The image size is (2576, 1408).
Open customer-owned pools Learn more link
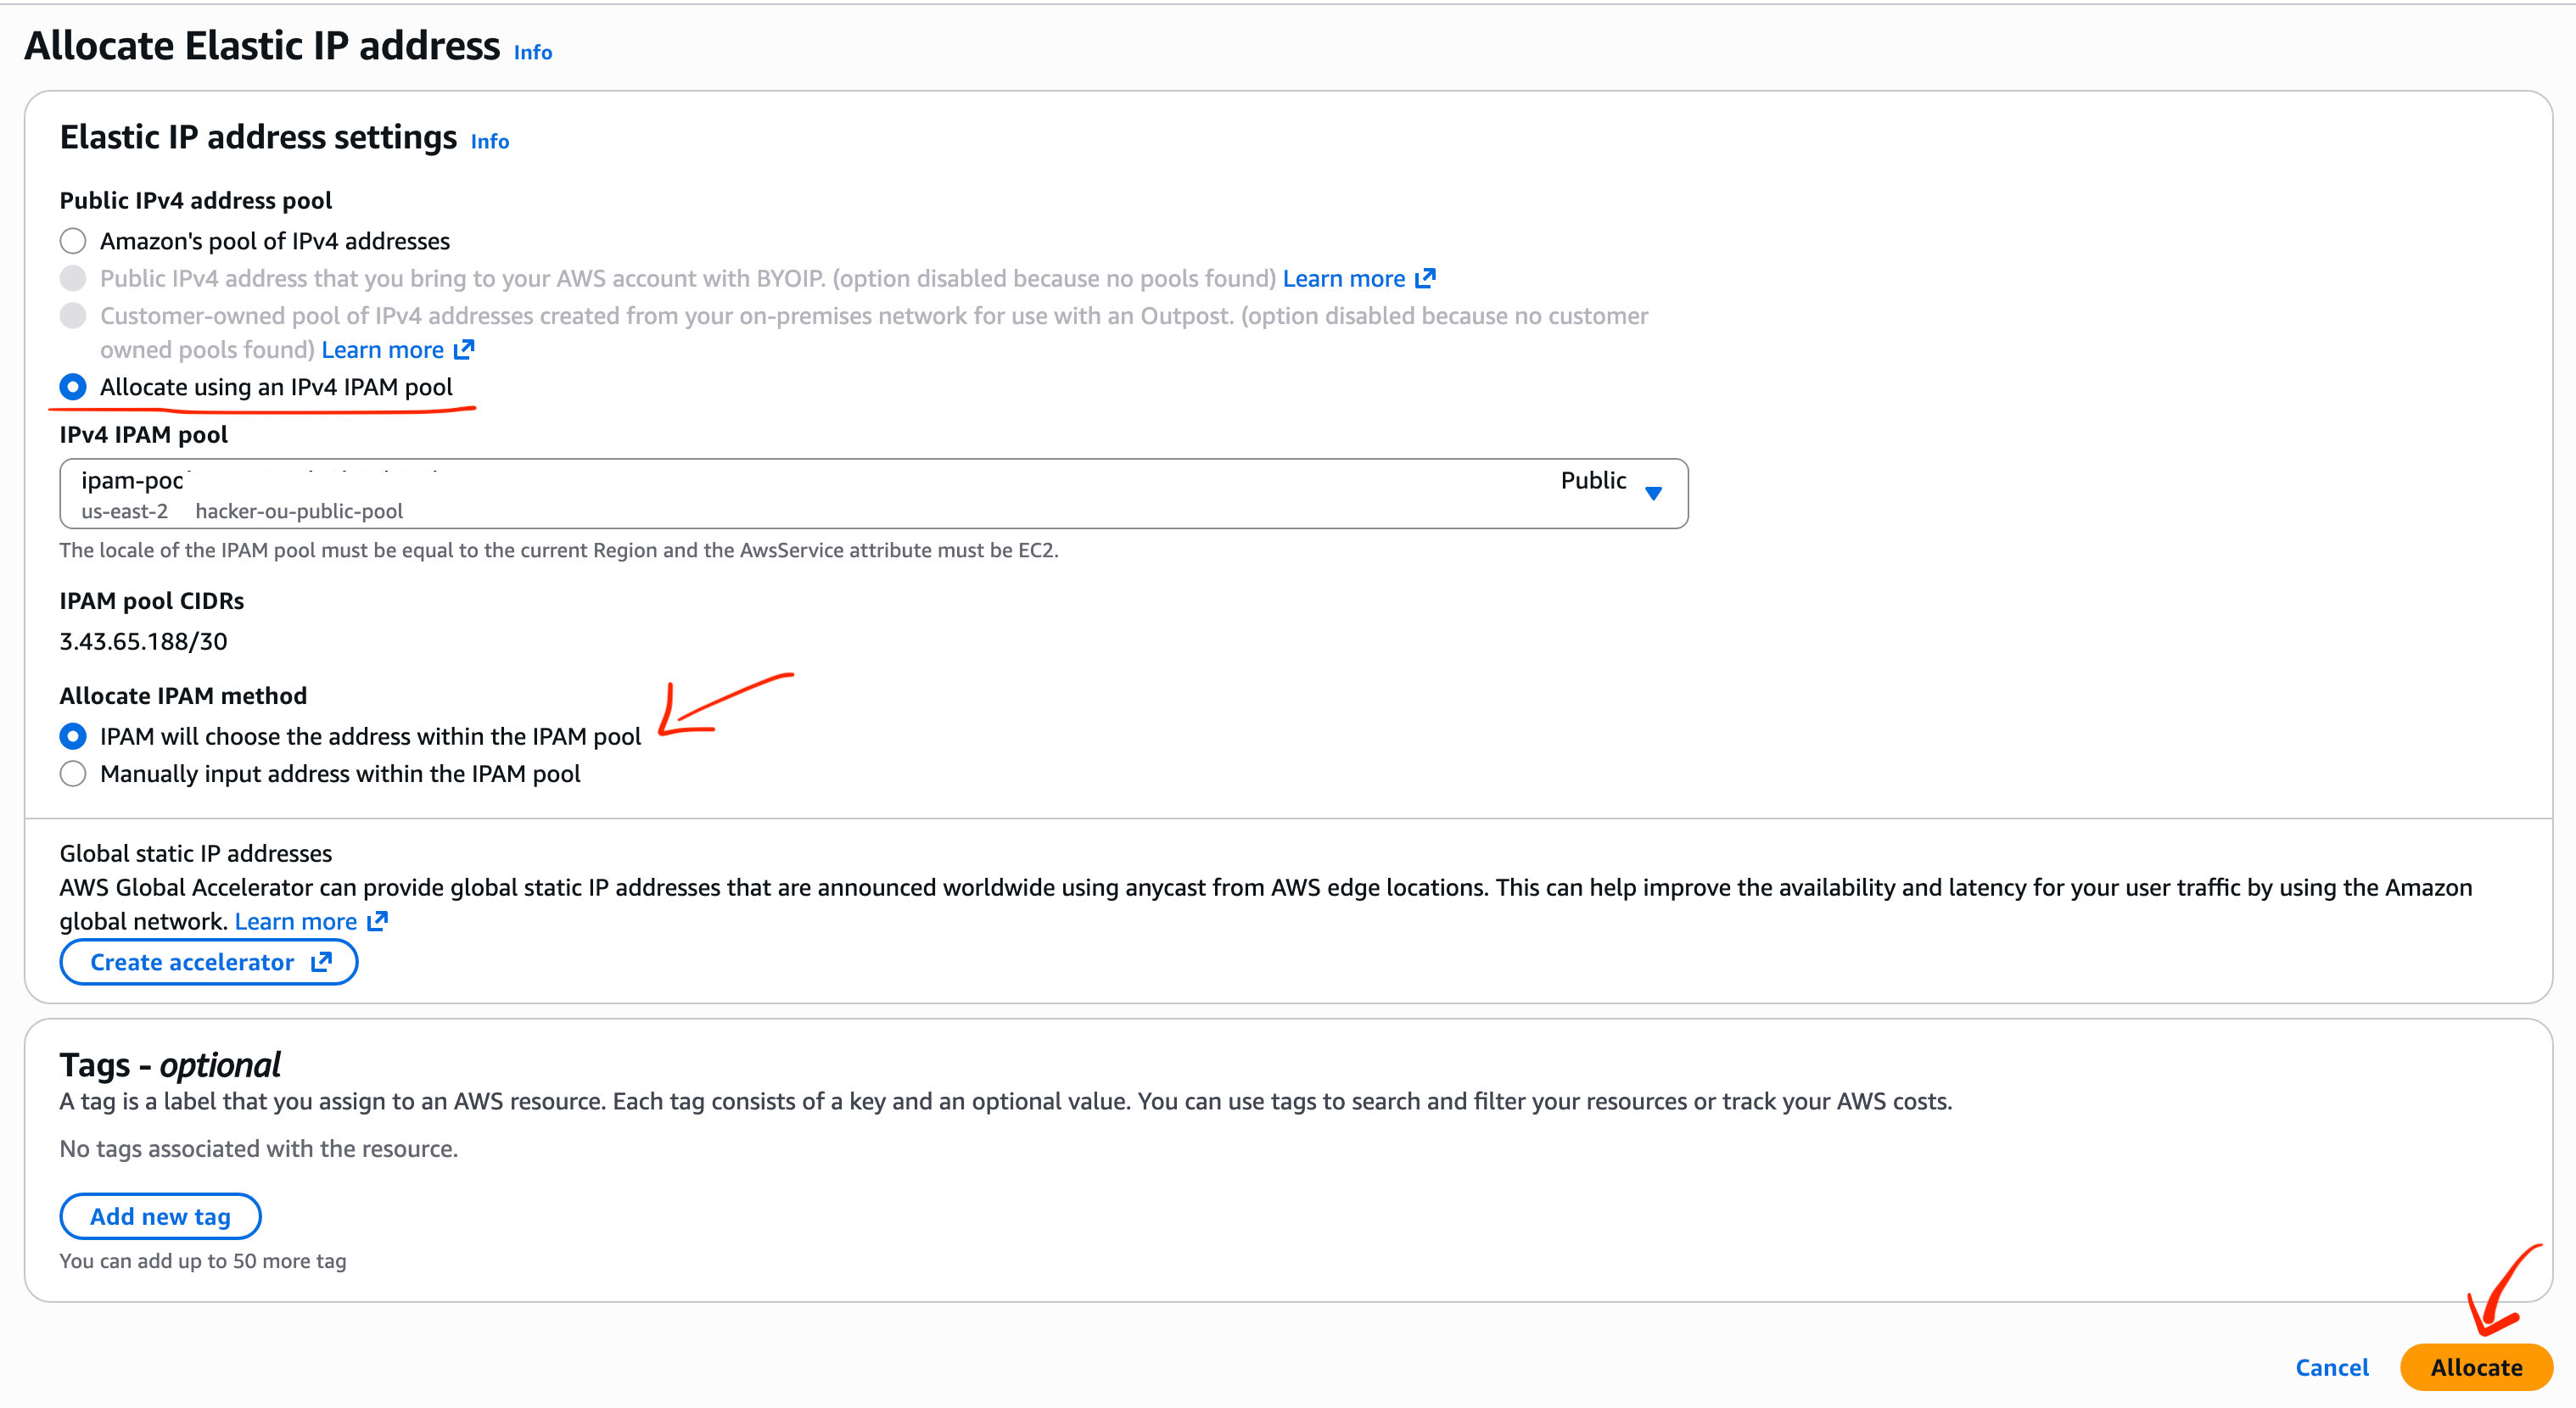[382, 350]
